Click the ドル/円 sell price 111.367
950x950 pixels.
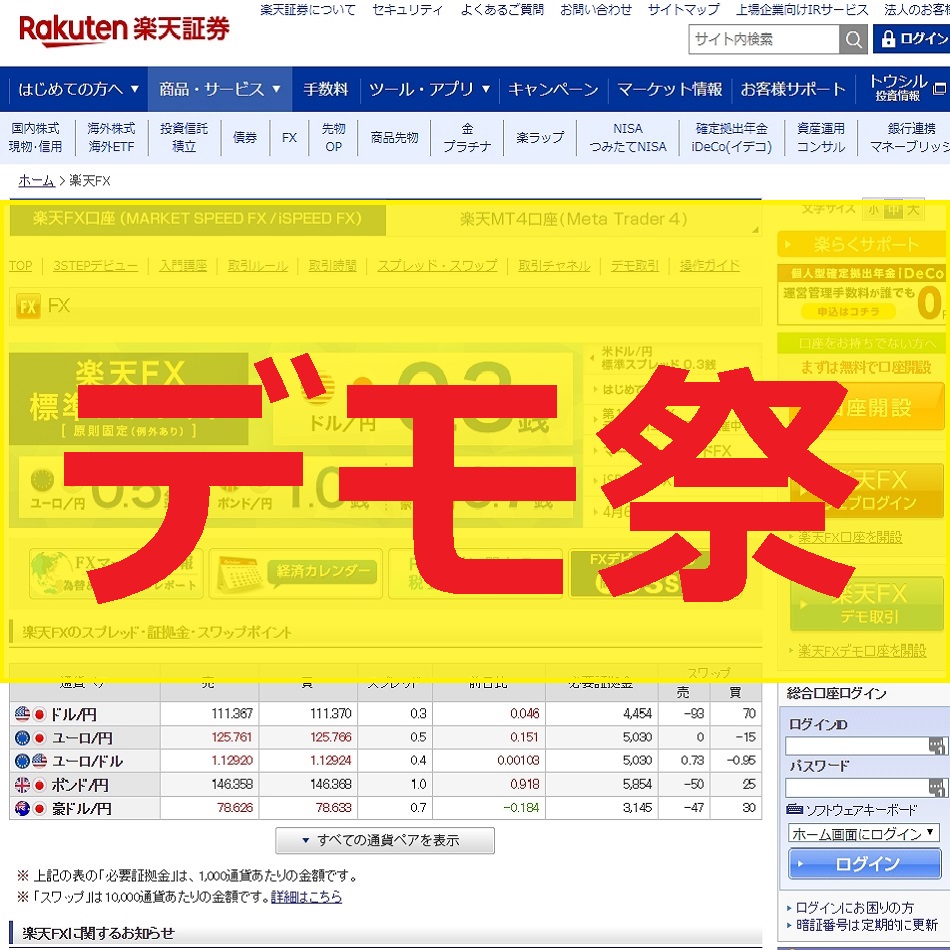tap(232, 714)
